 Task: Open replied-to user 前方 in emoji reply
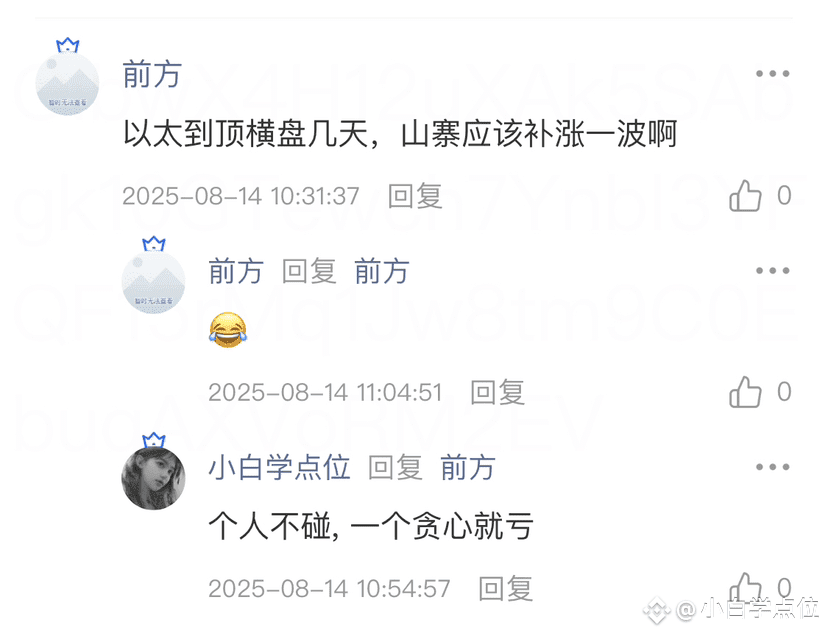[x=382, y=271]
